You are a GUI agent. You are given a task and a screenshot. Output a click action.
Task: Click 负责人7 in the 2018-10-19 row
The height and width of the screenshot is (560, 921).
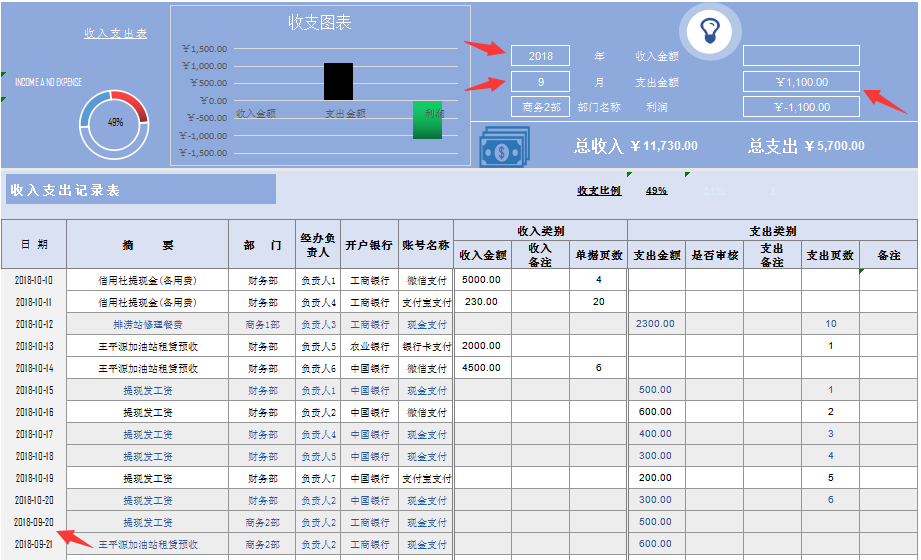click(318, 478)
